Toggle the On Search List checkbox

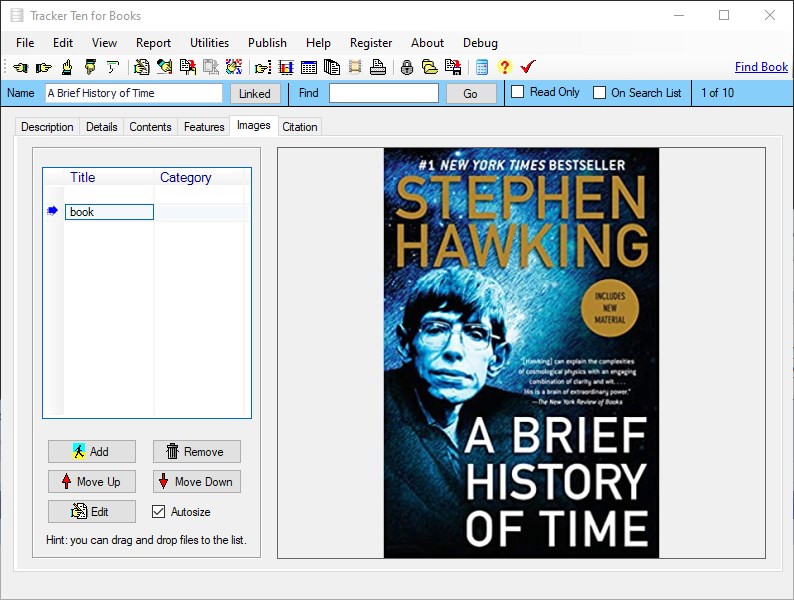599,93
